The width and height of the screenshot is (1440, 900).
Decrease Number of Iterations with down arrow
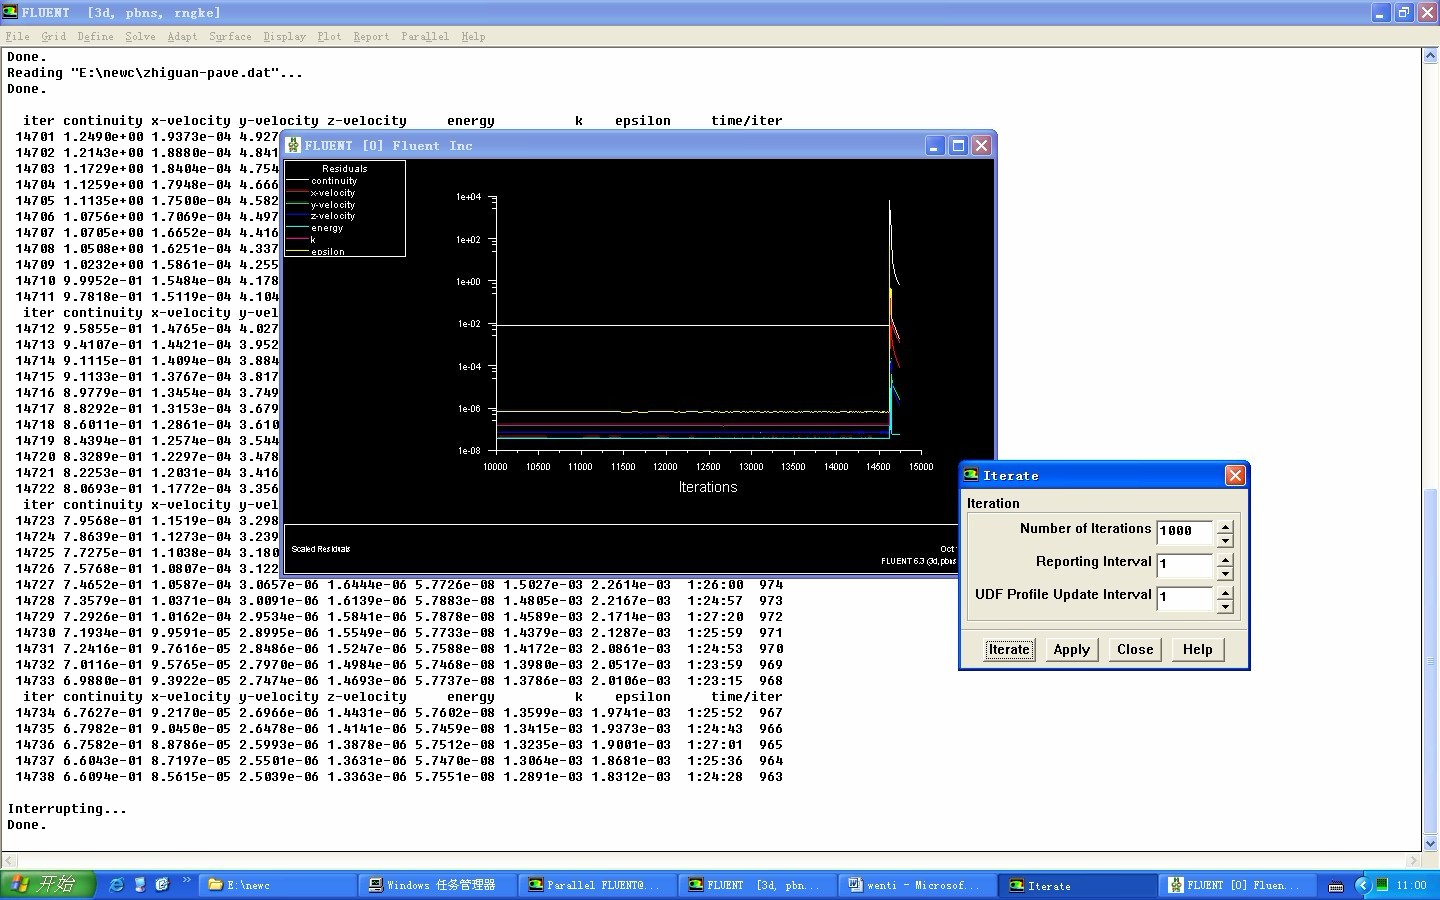[1225, 540]
